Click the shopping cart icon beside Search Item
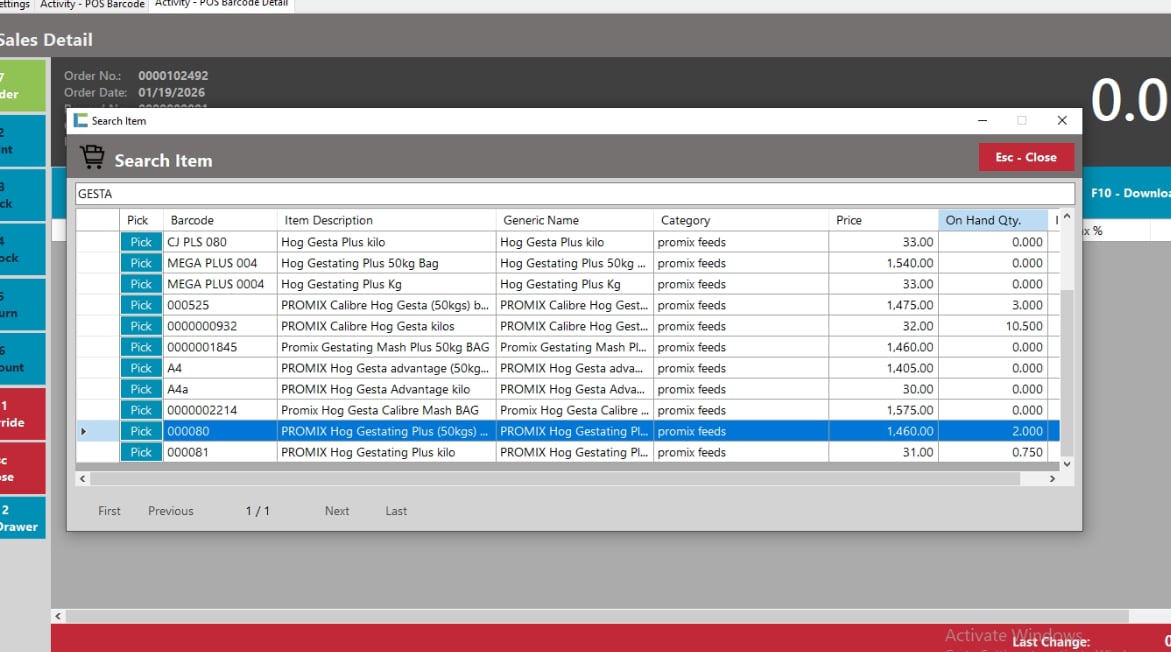This screenshot has height=652, width=1171. 92,158
